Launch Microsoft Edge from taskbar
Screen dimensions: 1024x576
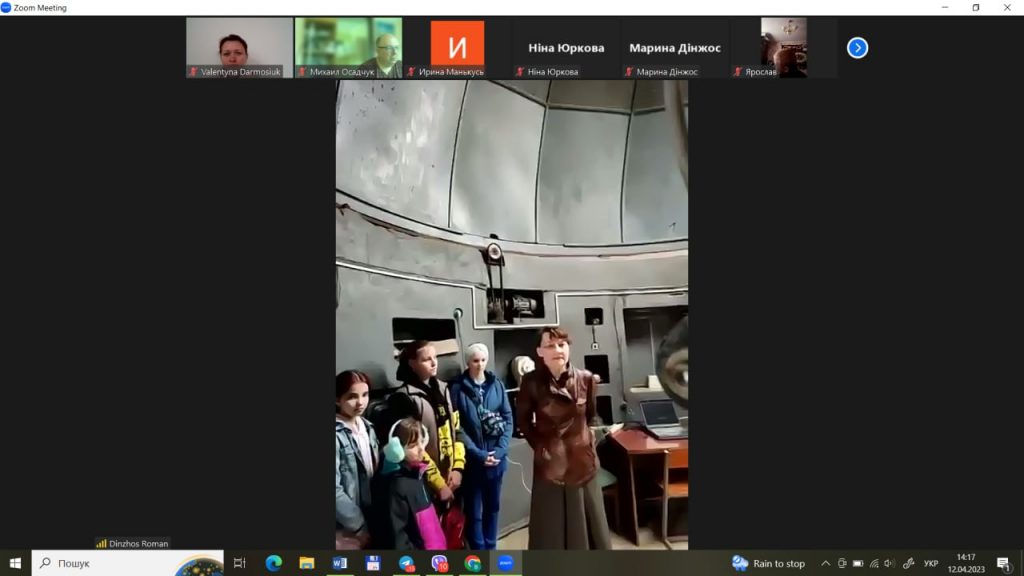click(273, 563)
